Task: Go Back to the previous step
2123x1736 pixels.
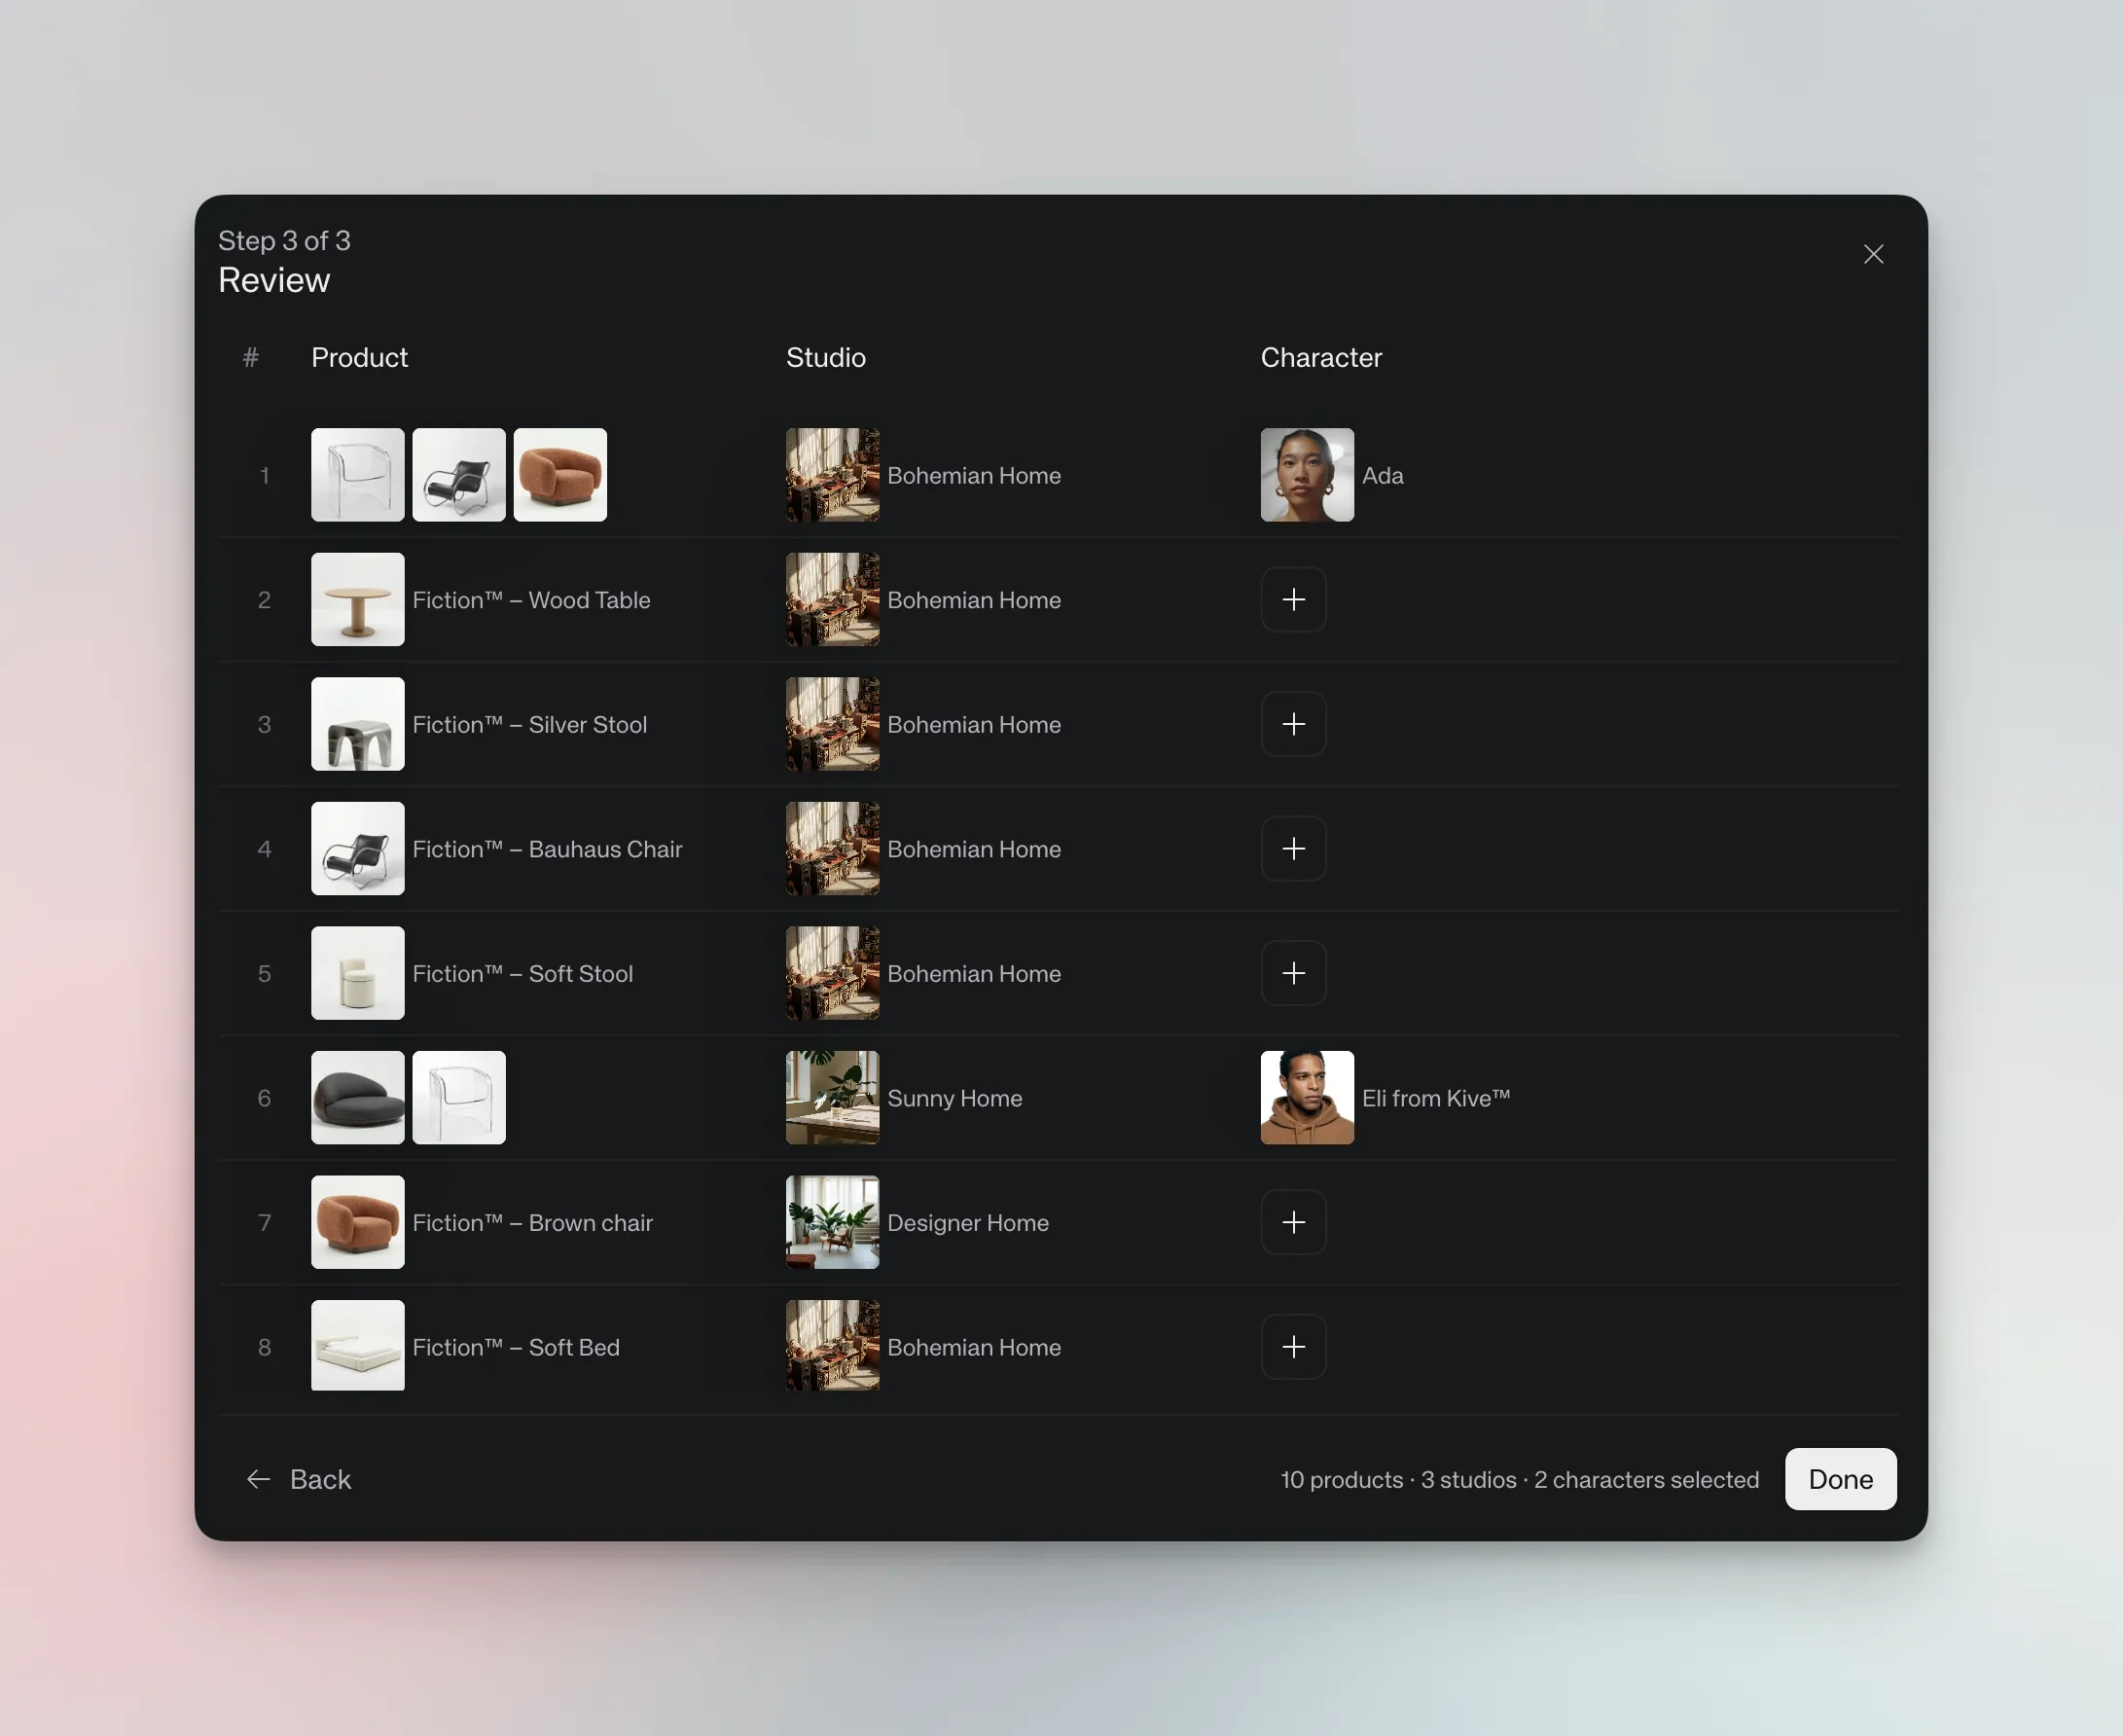Action: 299,1479
